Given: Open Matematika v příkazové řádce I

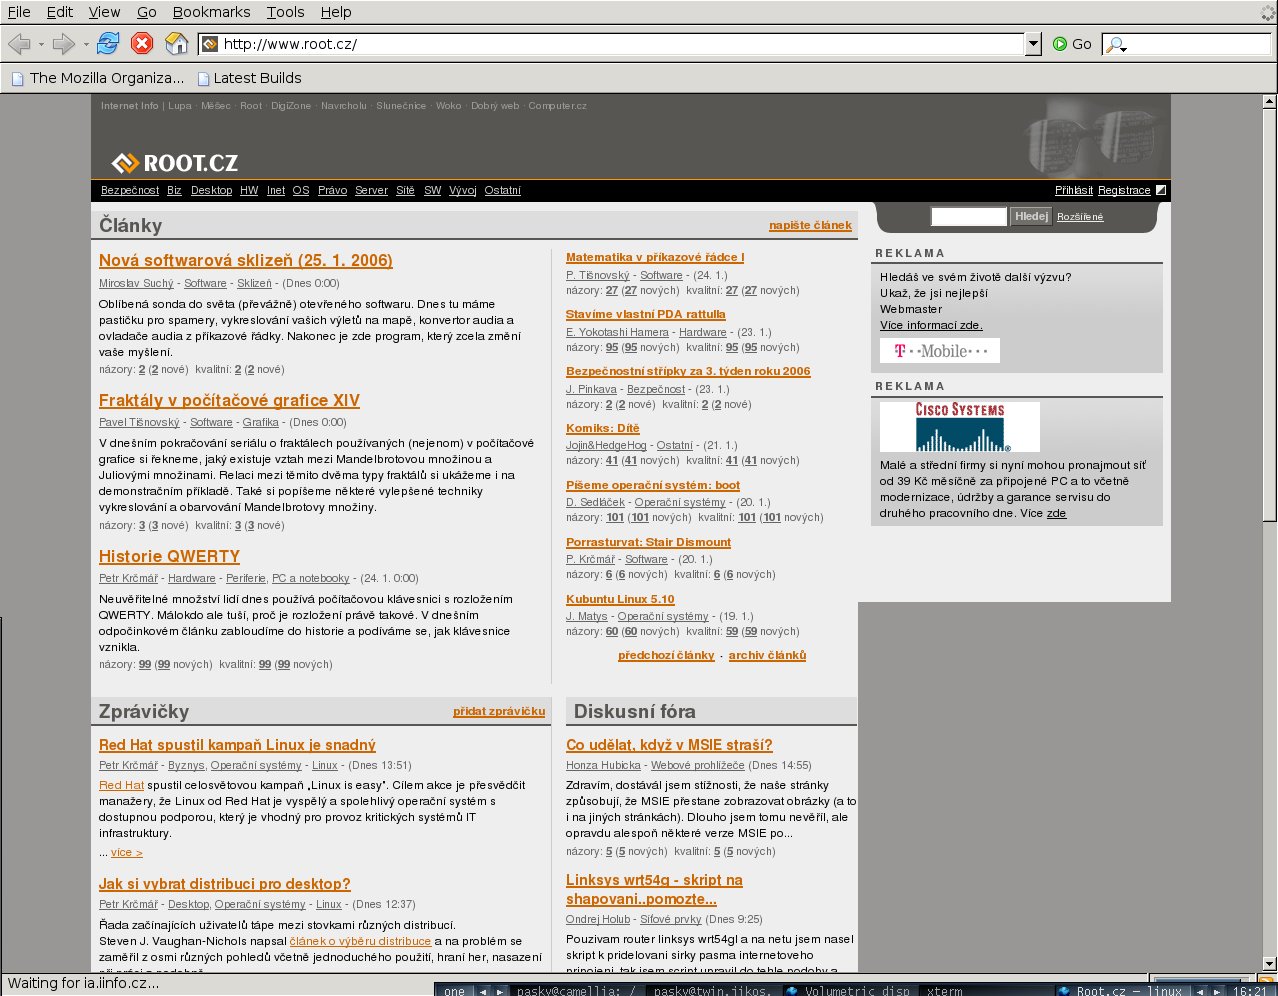Looking at the screenshot, I should pyautogui.click(x=655, y=257).
